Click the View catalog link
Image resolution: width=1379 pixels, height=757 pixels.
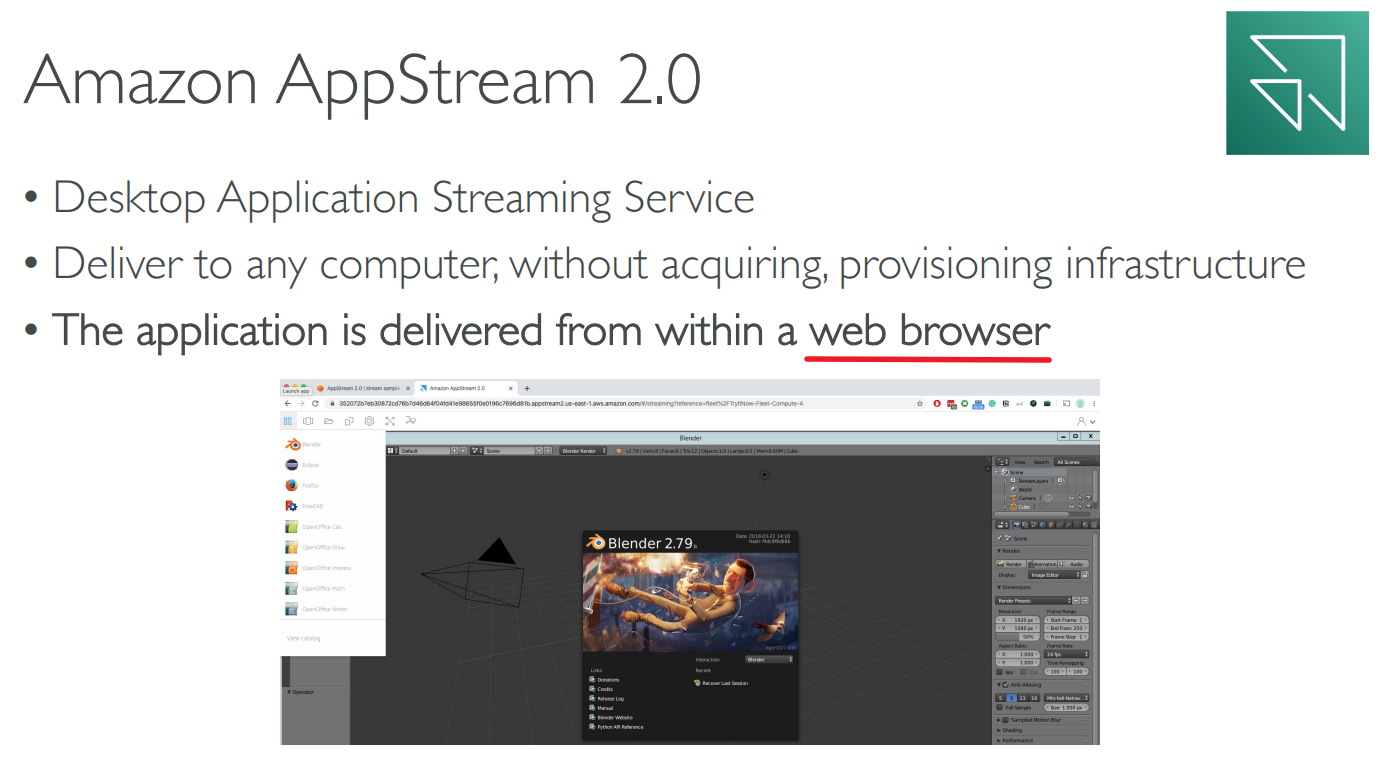tap(303, 638)
